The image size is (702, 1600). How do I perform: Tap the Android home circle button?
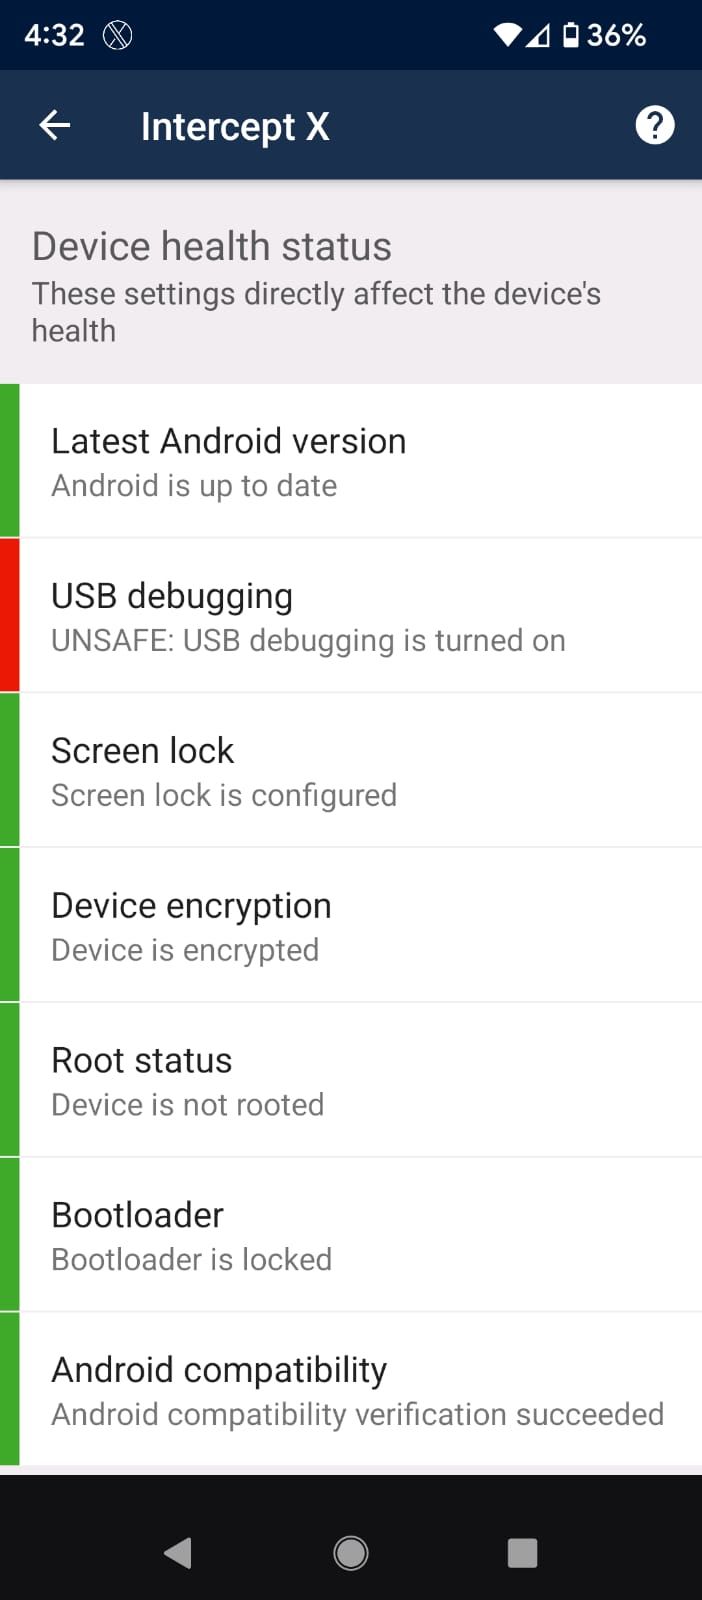[x=351, y=1552]
